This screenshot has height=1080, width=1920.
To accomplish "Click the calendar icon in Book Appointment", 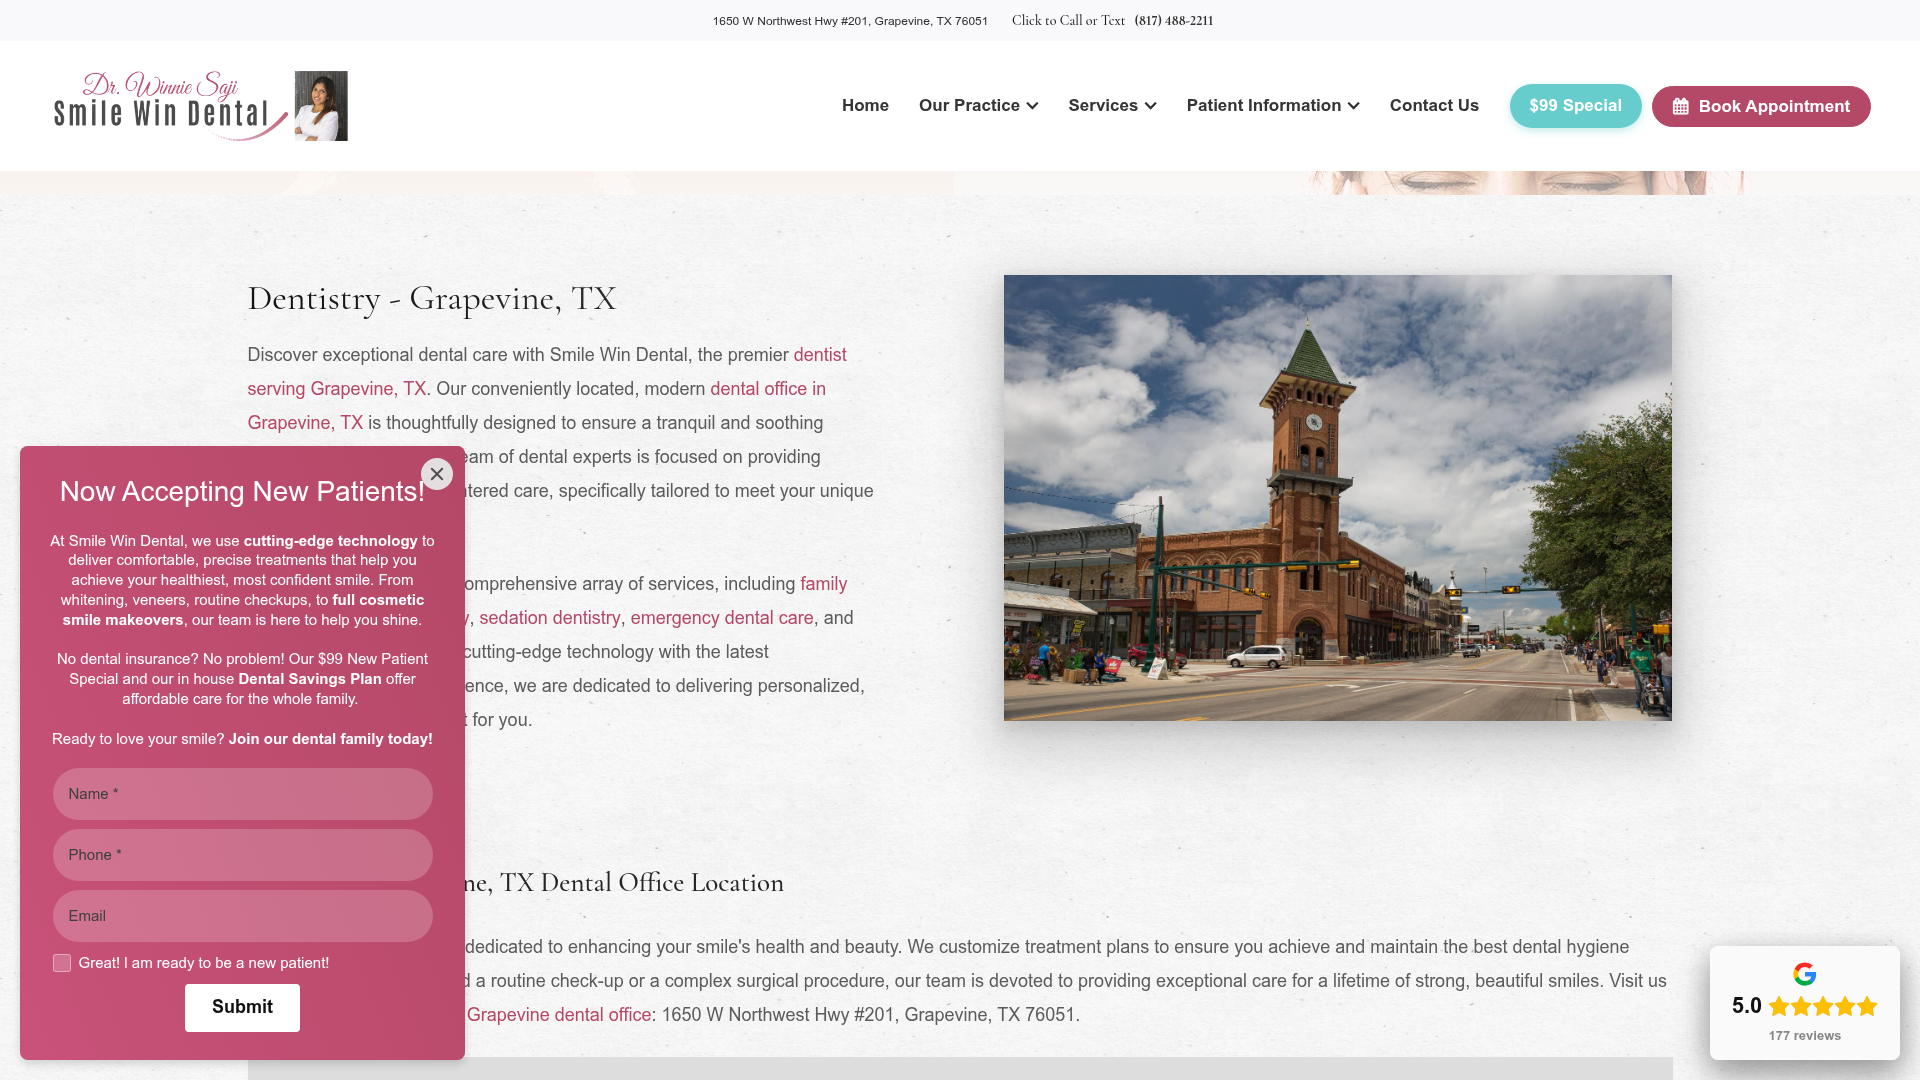I will [x=1681, y=107].
